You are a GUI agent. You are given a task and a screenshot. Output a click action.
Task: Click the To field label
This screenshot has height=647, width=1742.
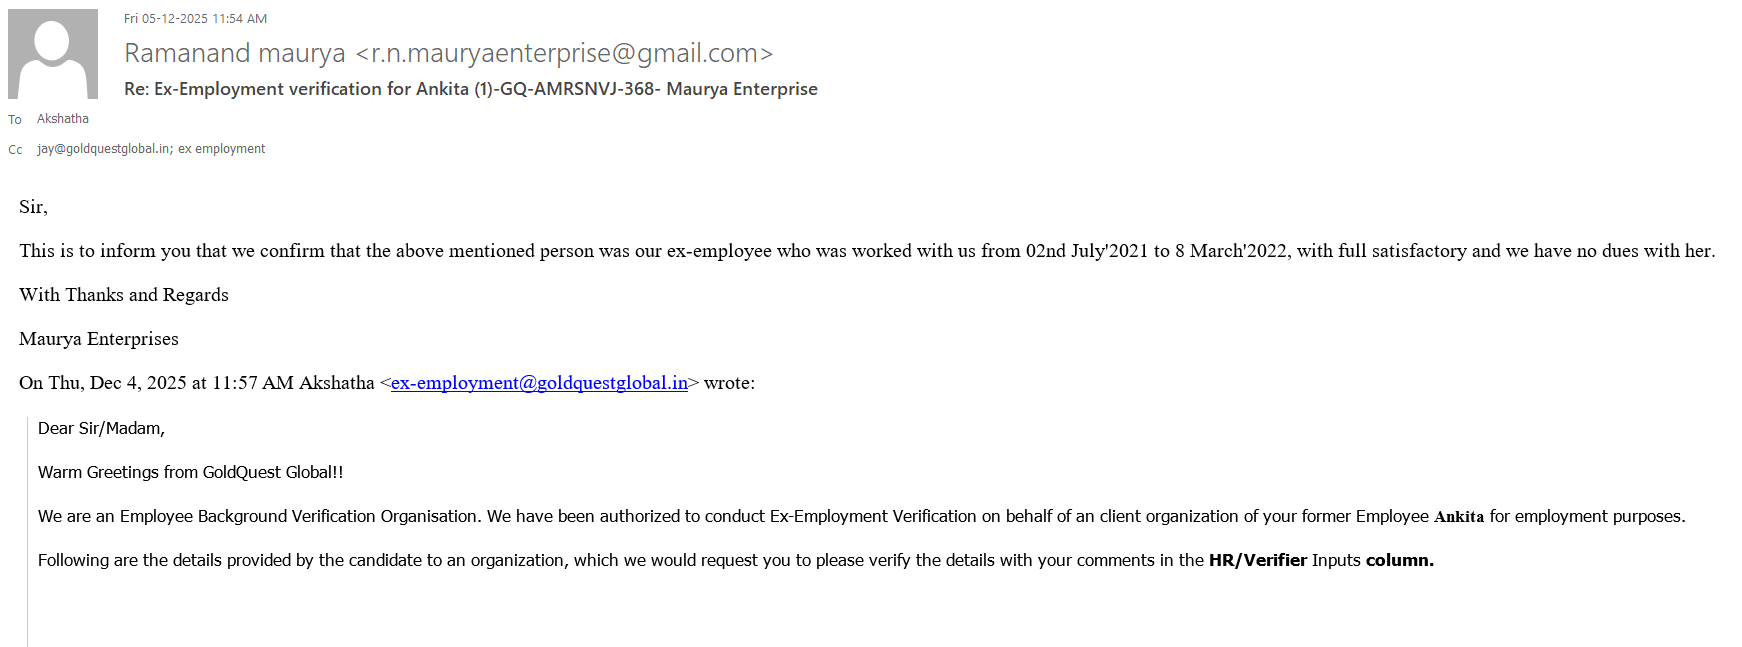click(15, 120)
